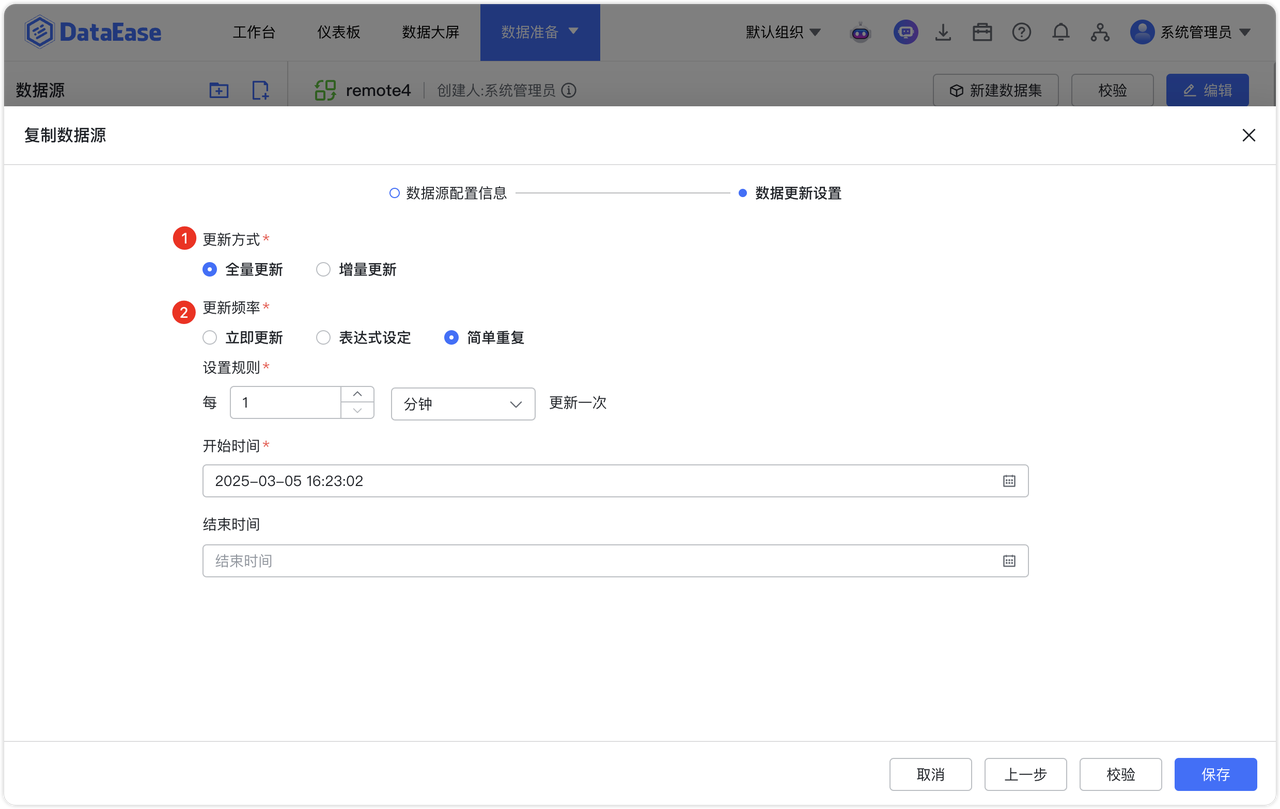Viewport: 1280px width, 809px height.
Task: Click the creator info circle icon
Action: [569, 90]
